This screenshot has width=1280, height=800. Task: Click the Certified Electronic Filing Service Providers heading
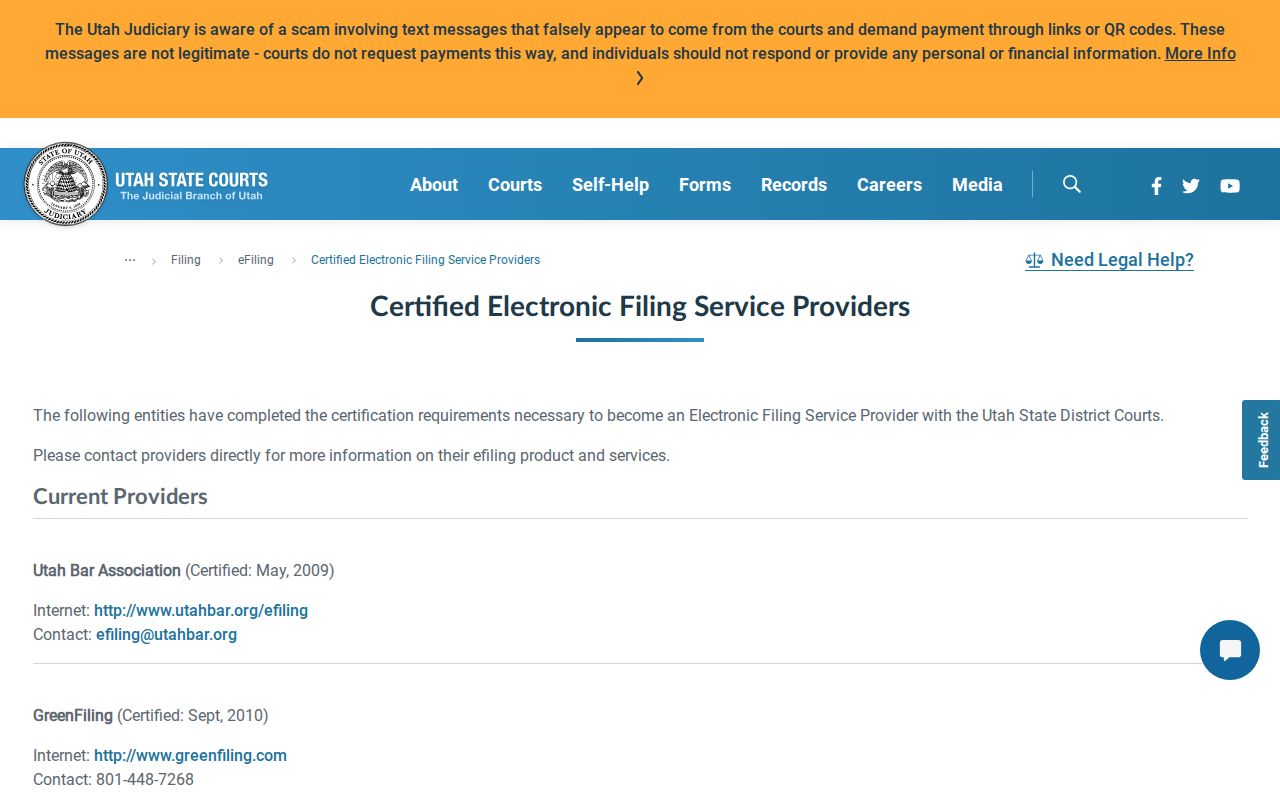[x=640, y=306]
